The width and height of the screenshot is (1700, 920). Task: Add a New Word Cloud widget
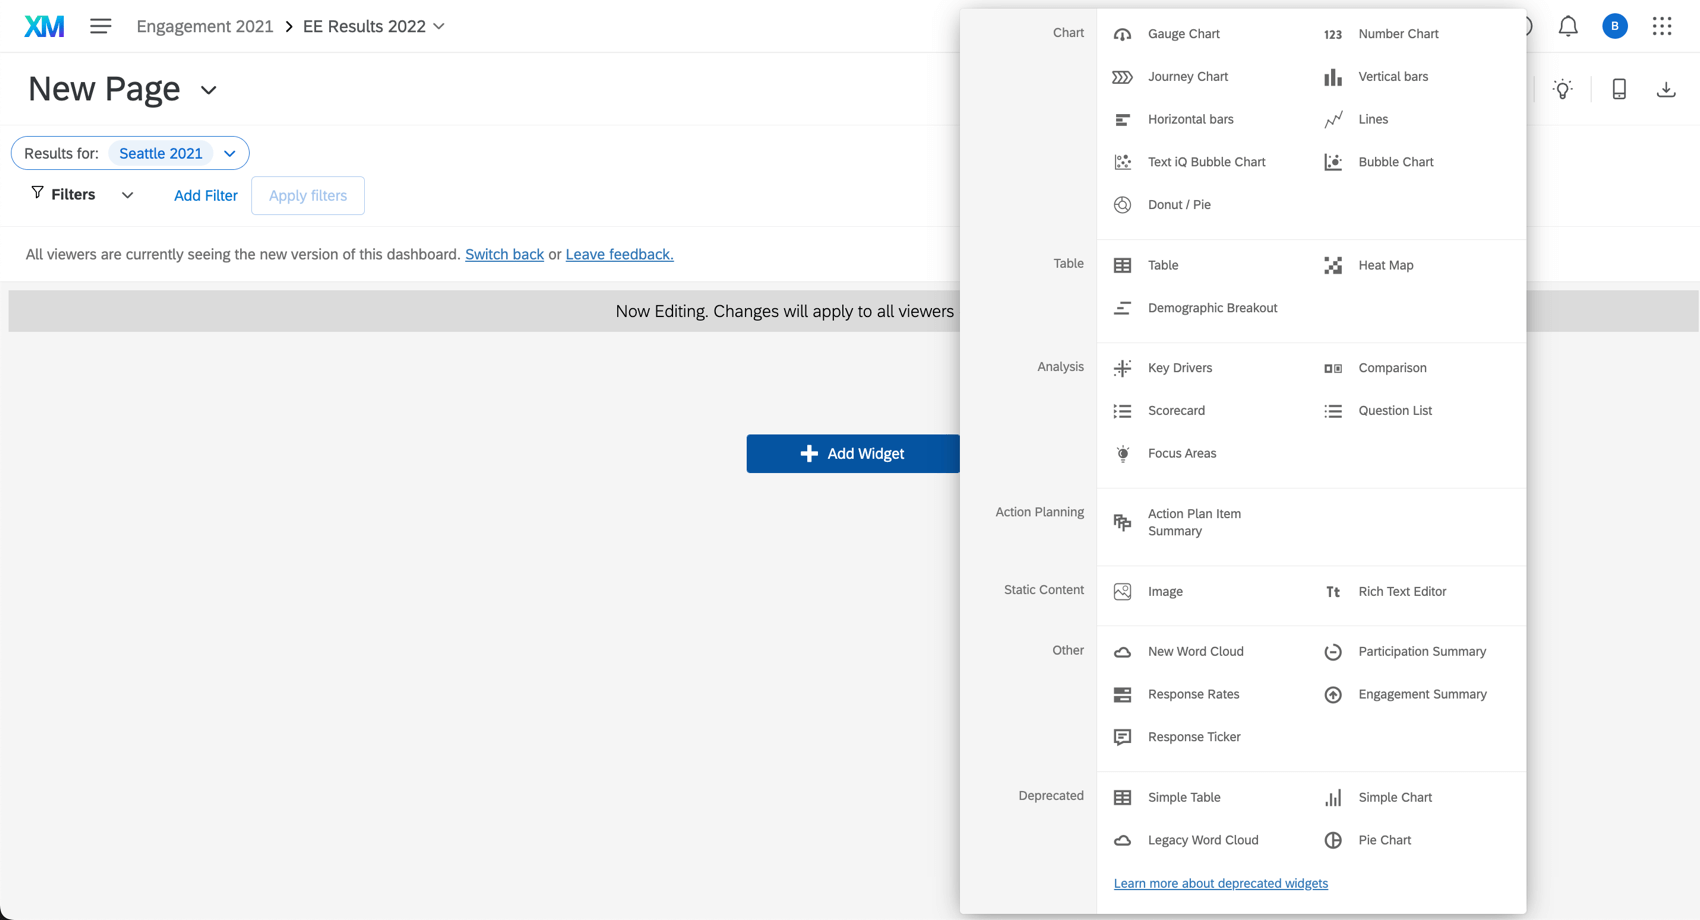1195,651
